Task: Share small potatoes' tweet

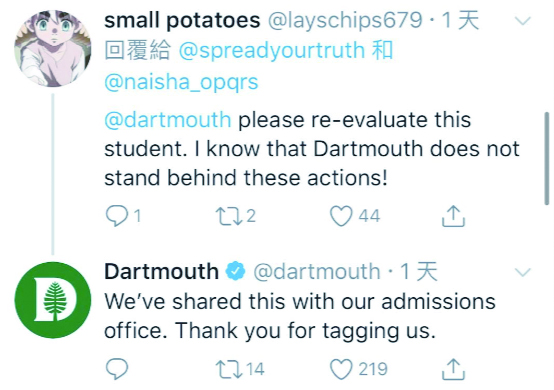Action: (453, 216)
